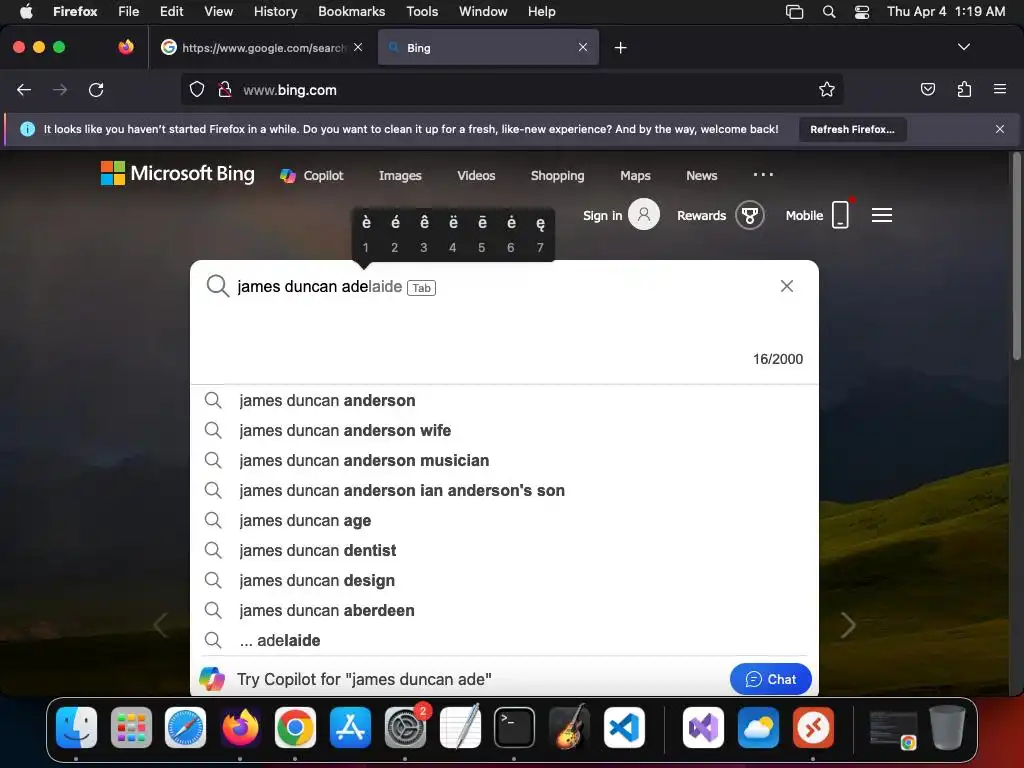Open the Mobile phone icon
This screenshot has width=1024, height=768.
pos(840,215)
